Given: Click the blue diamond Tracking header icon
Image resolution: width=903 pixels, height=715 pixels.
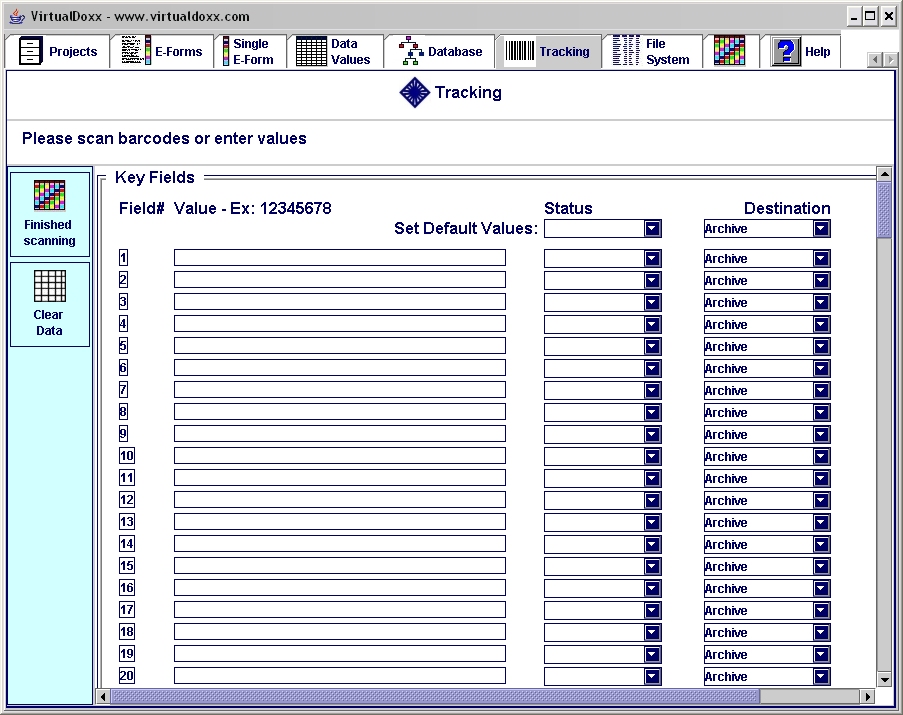Looking at the screenshot, I should coord(415,93).
